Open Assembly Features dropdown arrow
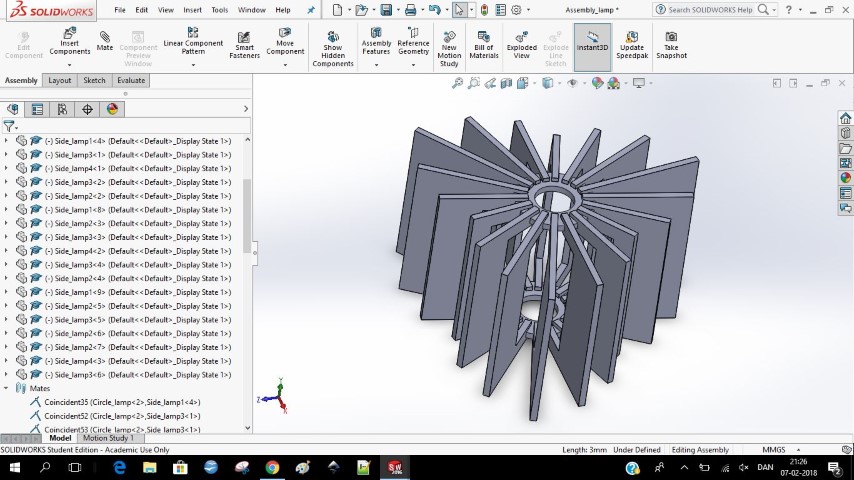 [376, 65]
